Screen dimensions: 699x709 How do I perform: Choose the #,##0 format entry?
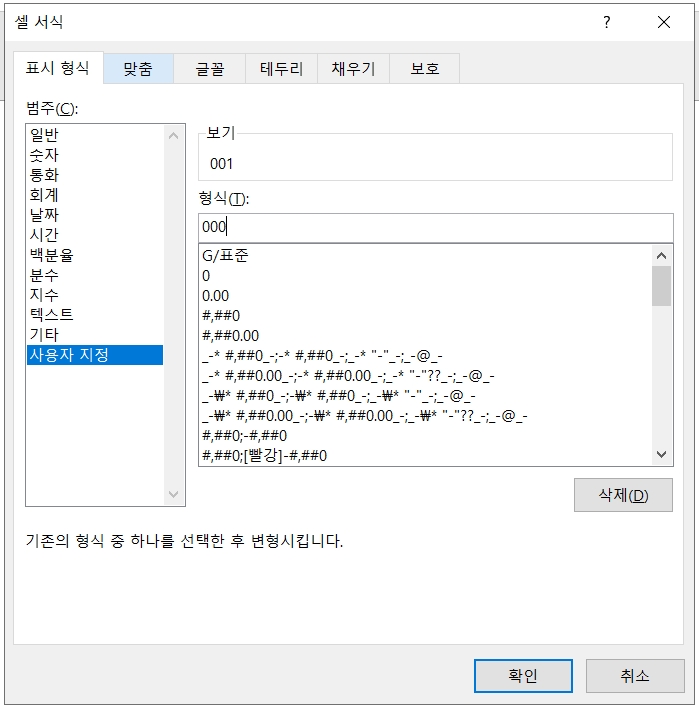click(x=425, y=316)
